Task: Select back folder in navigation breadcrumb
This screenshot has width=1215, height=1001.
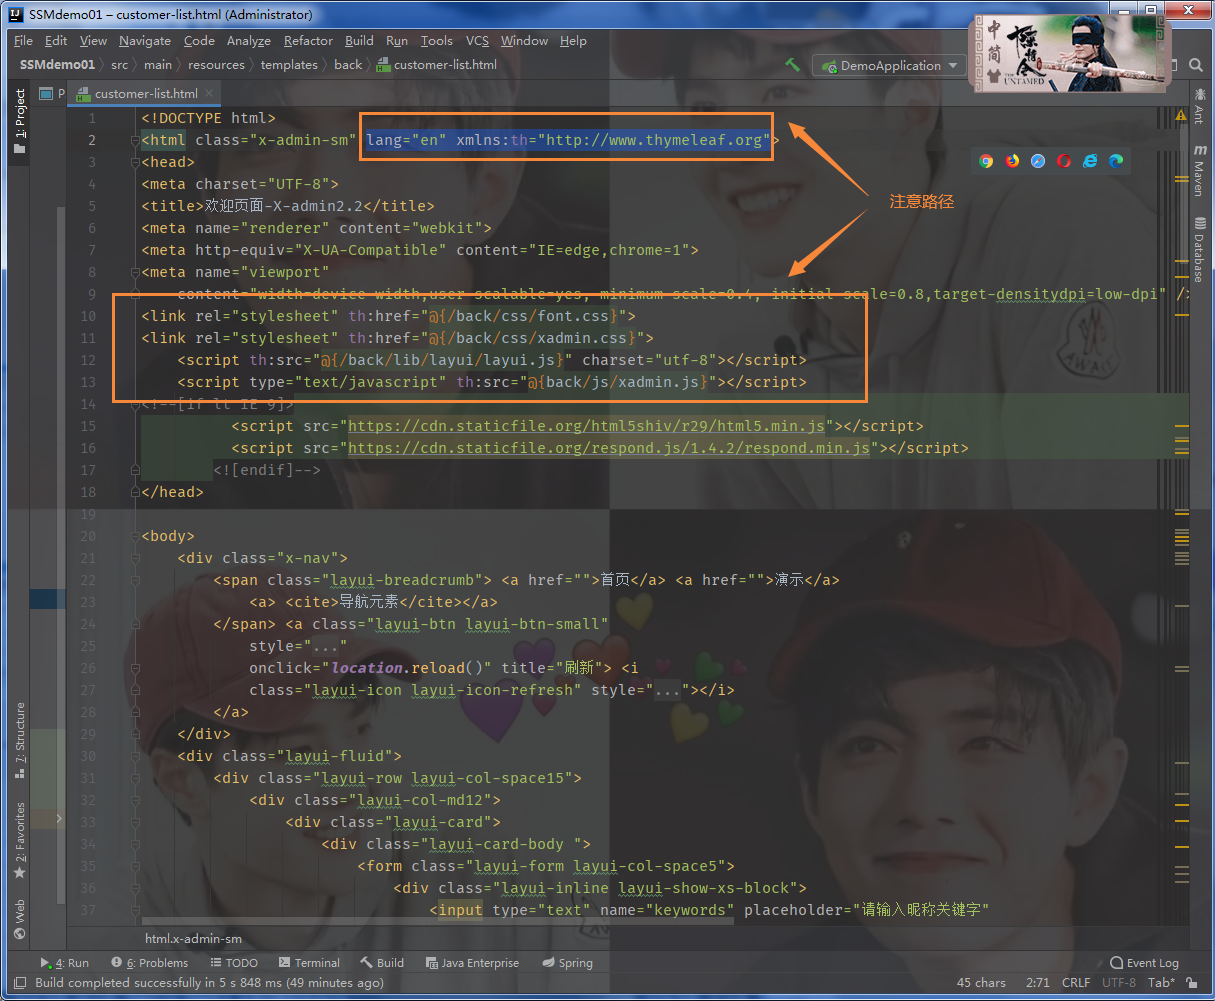Action: (348, 65)
